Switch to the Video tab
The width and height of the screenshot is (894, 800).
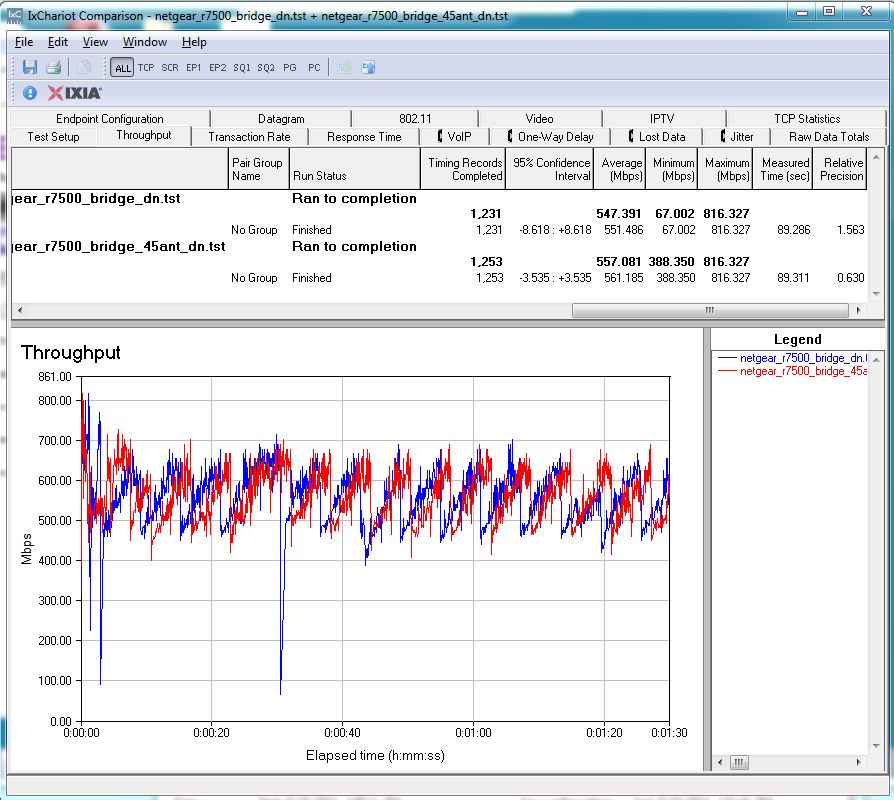pos(539,119)
